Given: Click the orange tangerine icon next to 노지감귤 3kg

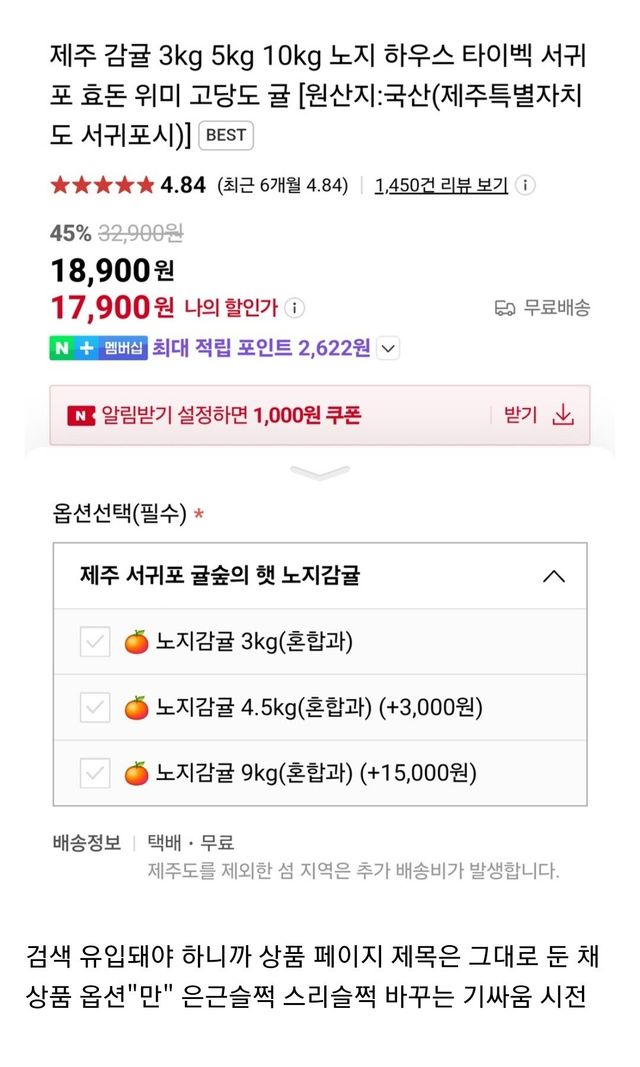Looking at the screenshot, I should 136,642.
